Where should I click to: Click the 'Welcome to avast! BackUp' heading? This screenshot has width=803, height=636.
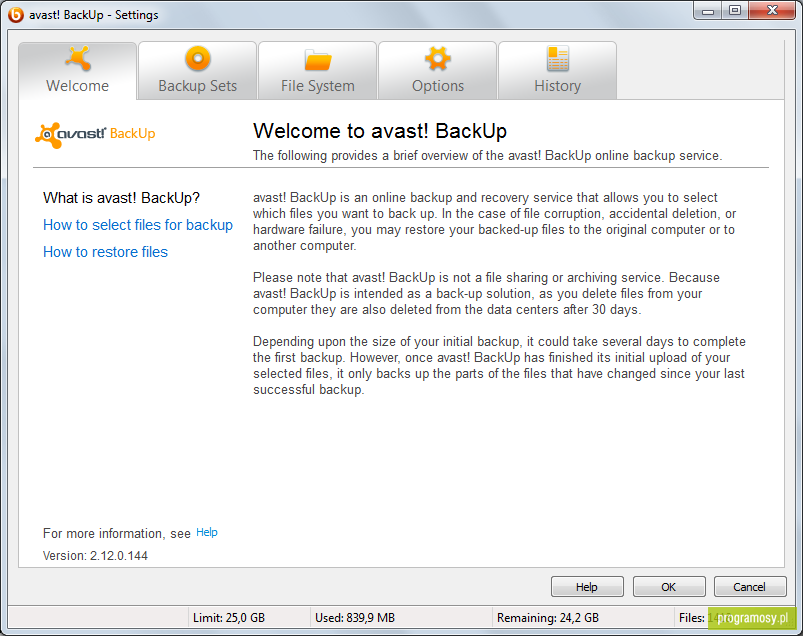pyautogui.click(x=380, y=131)
